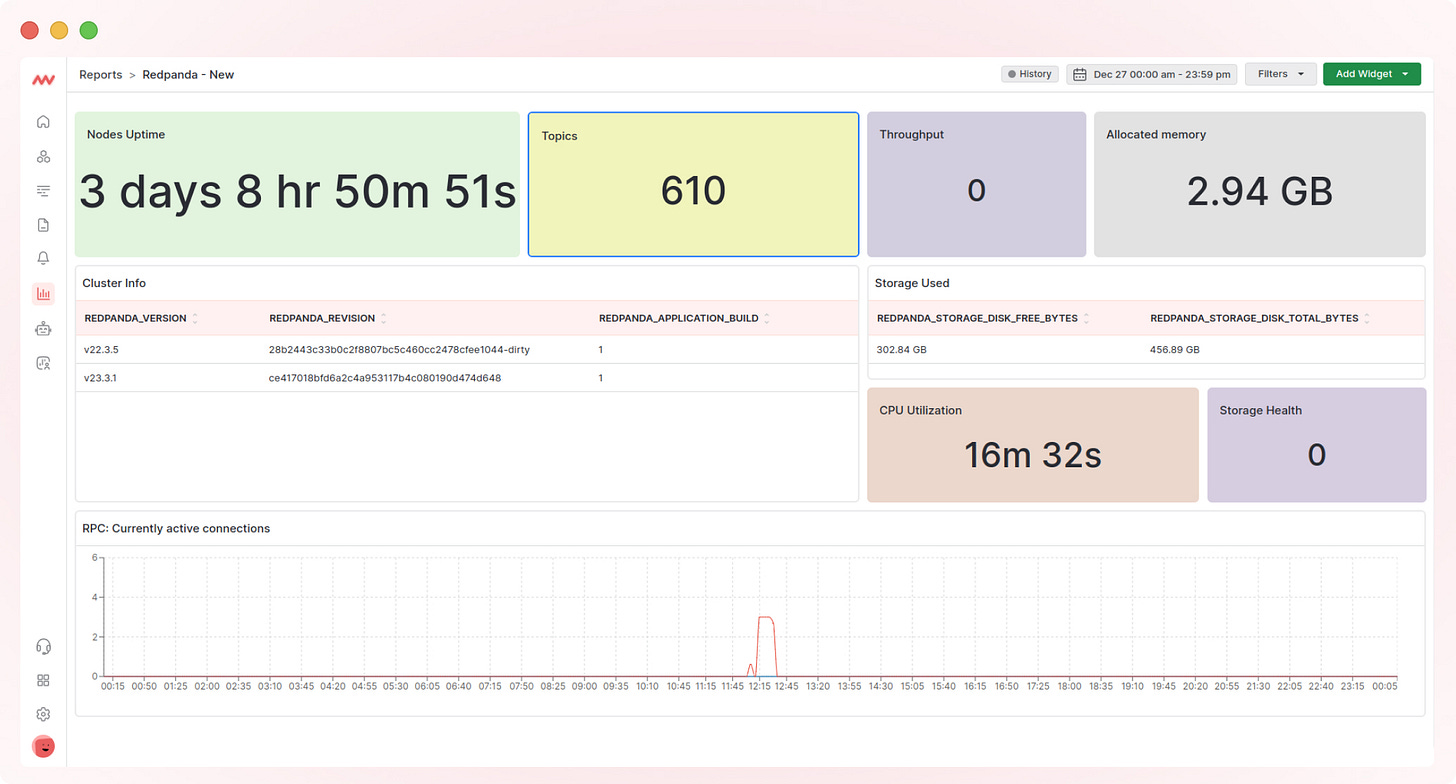This screenshot has width=1456, height=784.
Task: Sort by REDPANDA_STORAGE_DISK_FREE_BYTES column
Action: [984, 318]
